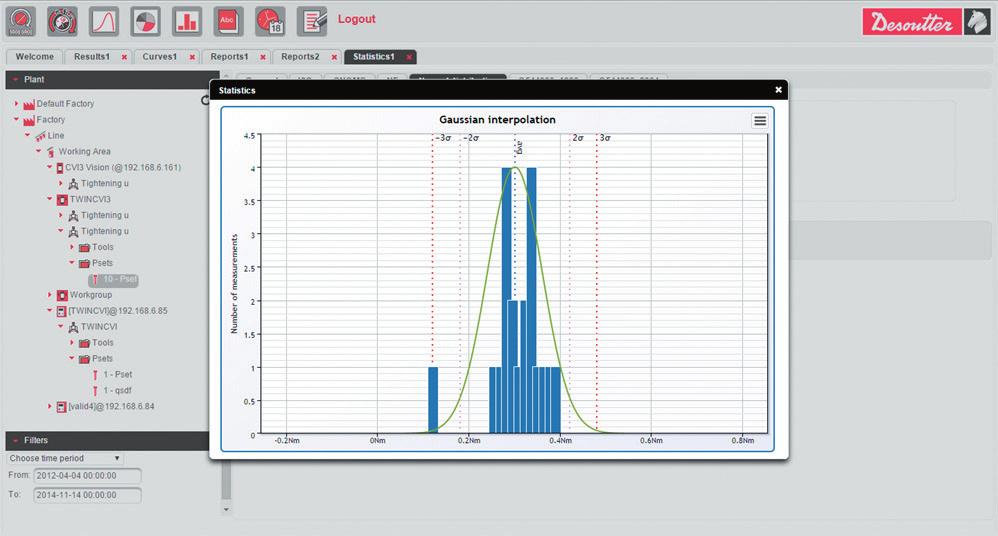Select the TWINCVI3 controller item

(x=90, y=199)
